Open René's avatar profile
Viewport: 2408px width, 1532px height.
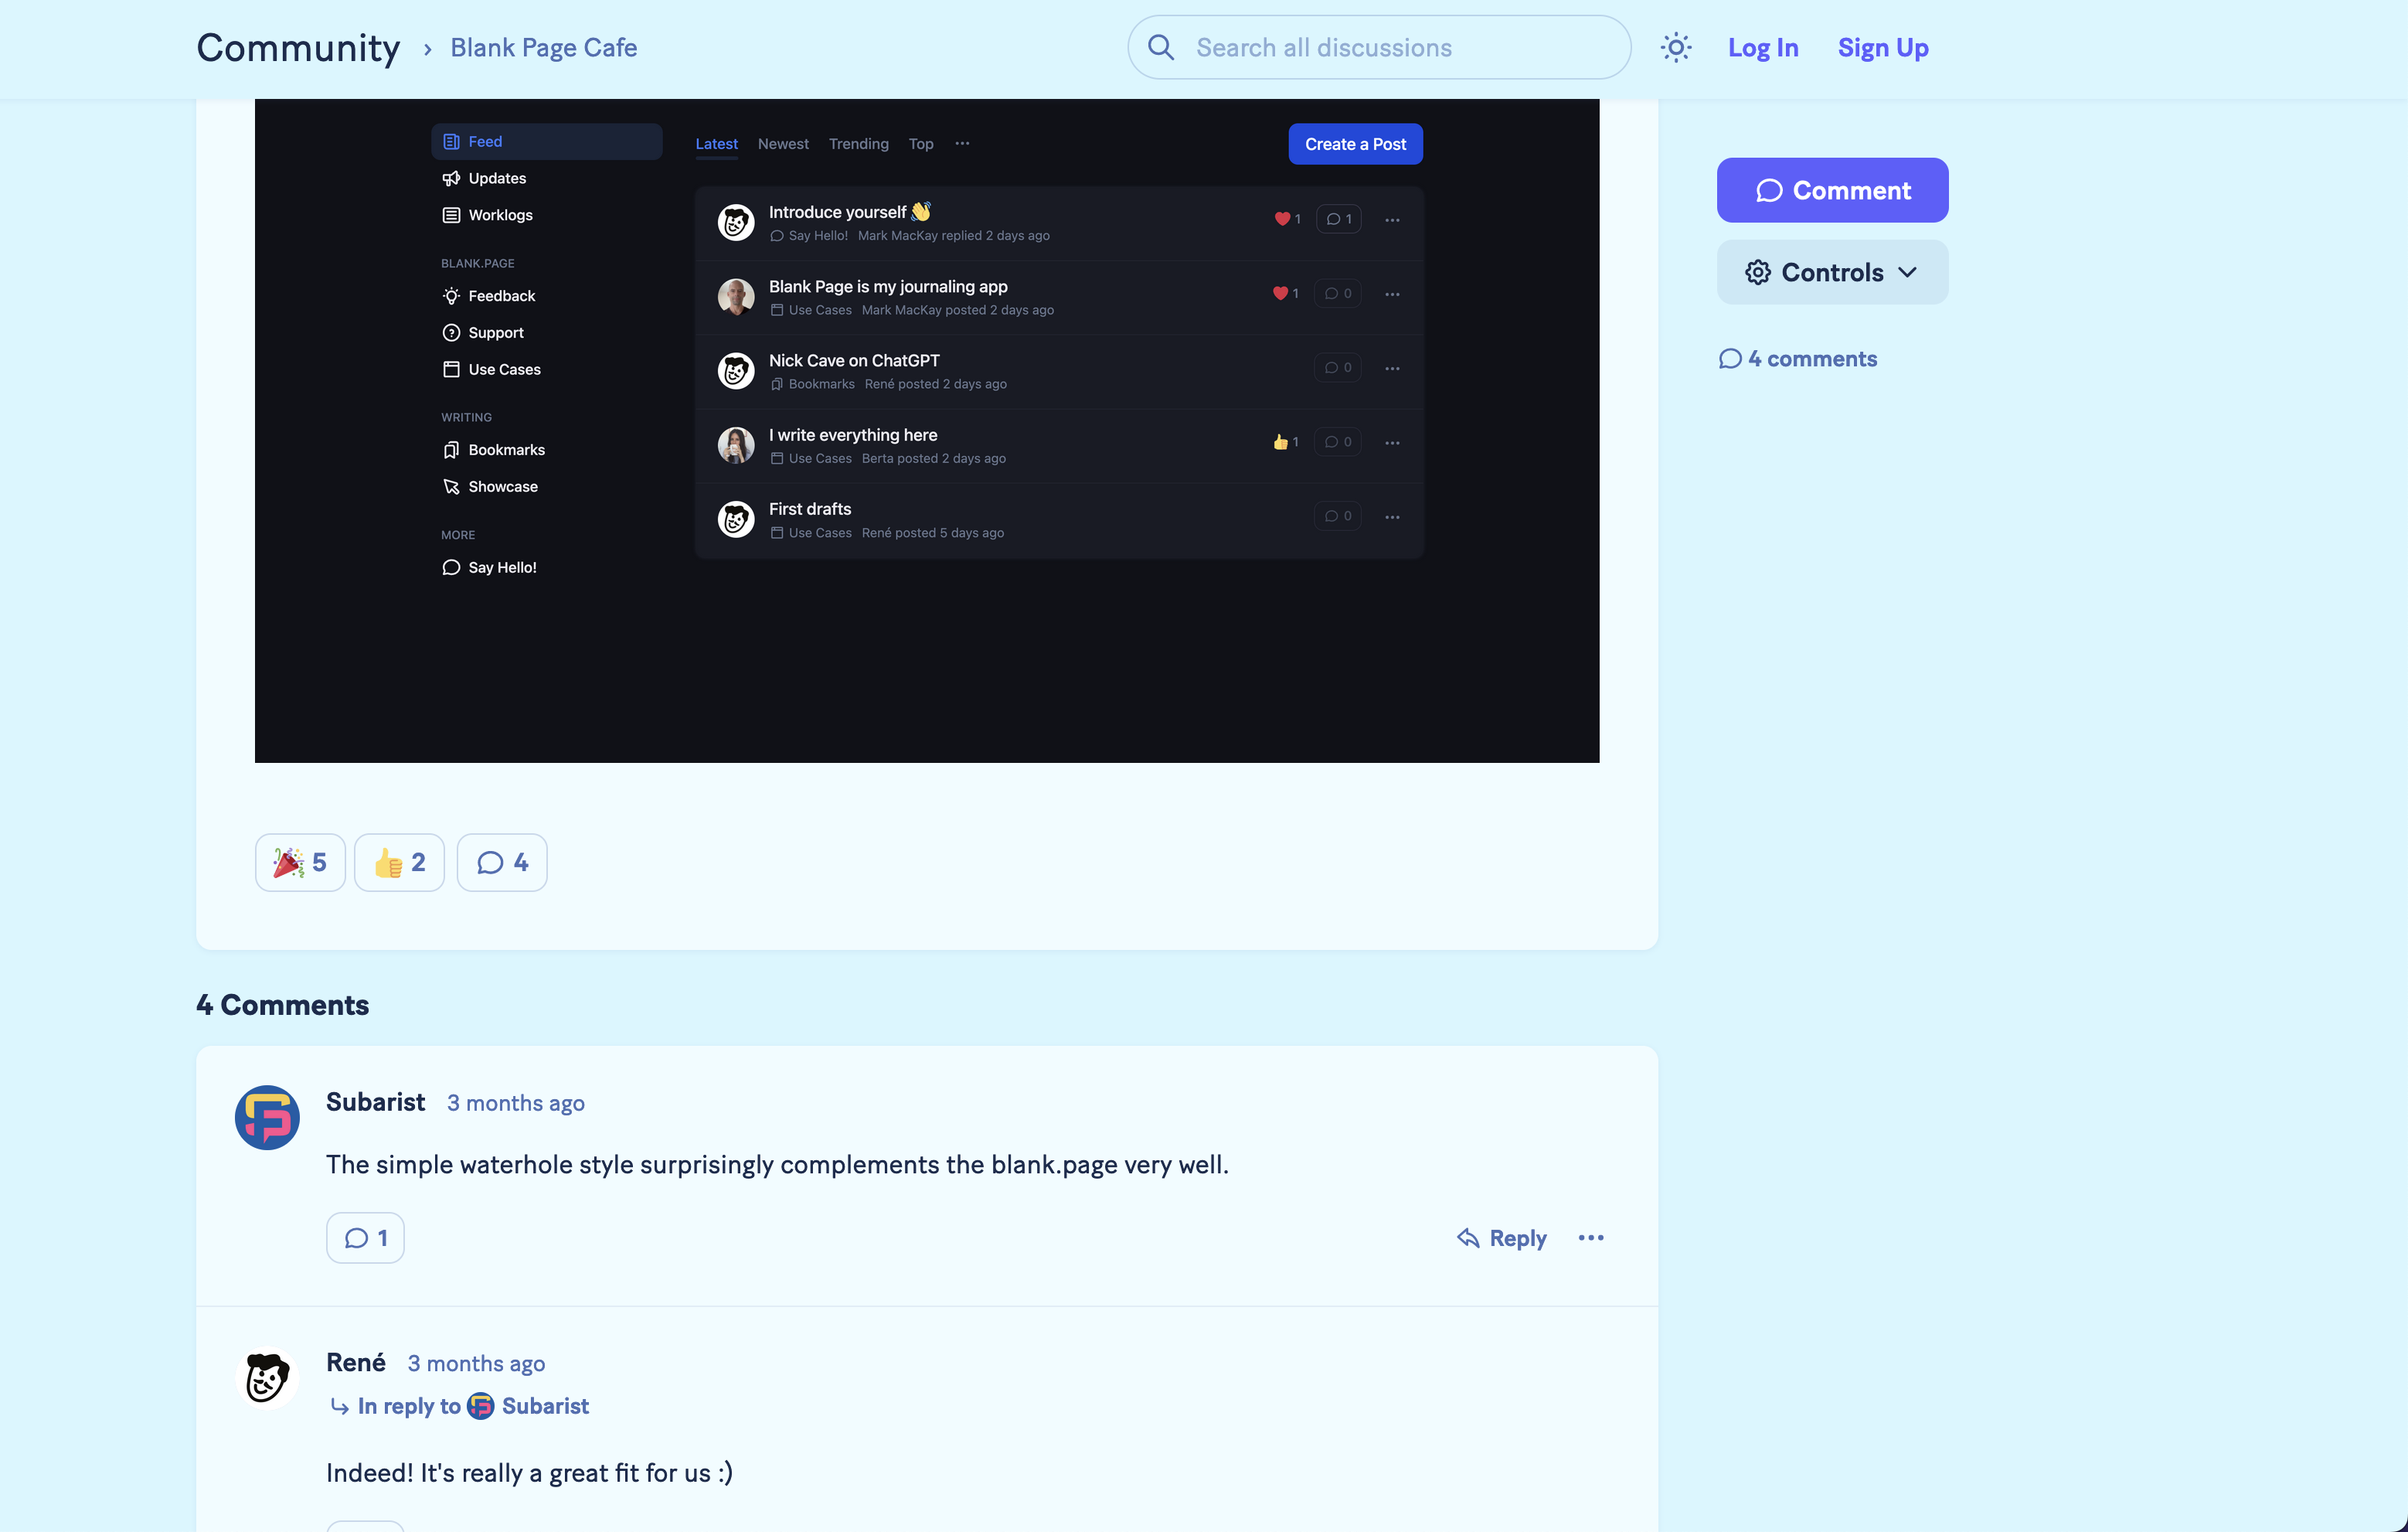click(x=267, y=1378)
